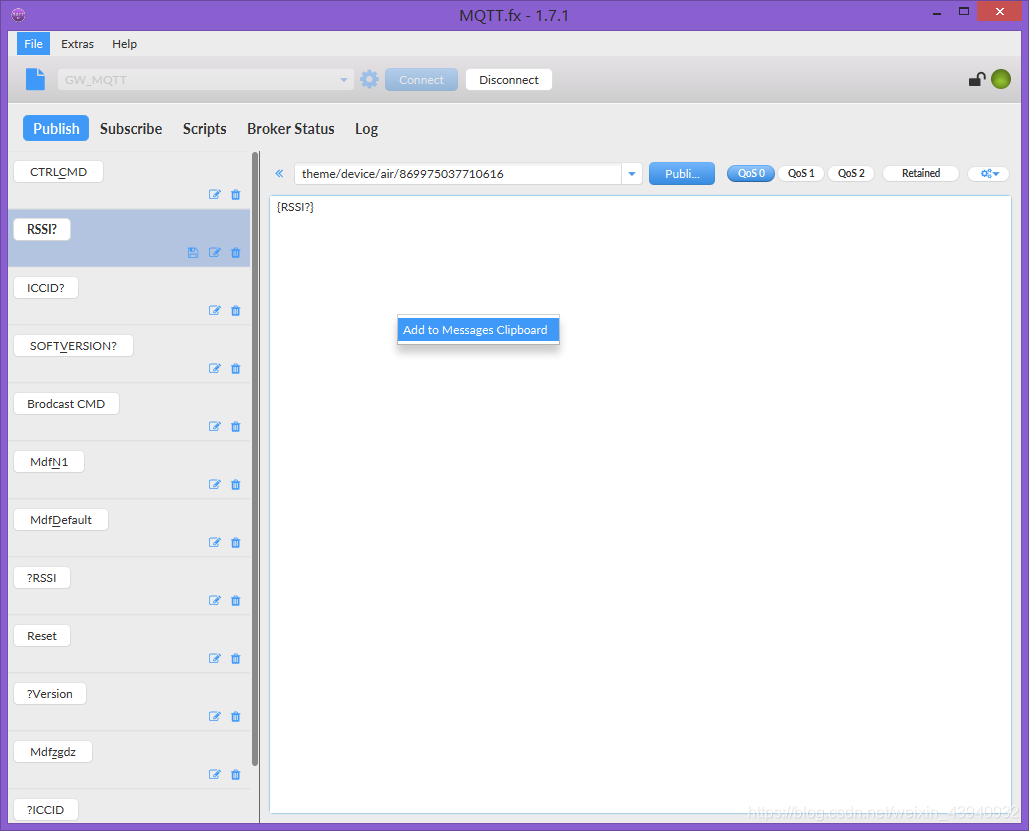Delete the Brodcast CMD message entry
This screenshot has height=831, width=1029.
click(236, 427)
